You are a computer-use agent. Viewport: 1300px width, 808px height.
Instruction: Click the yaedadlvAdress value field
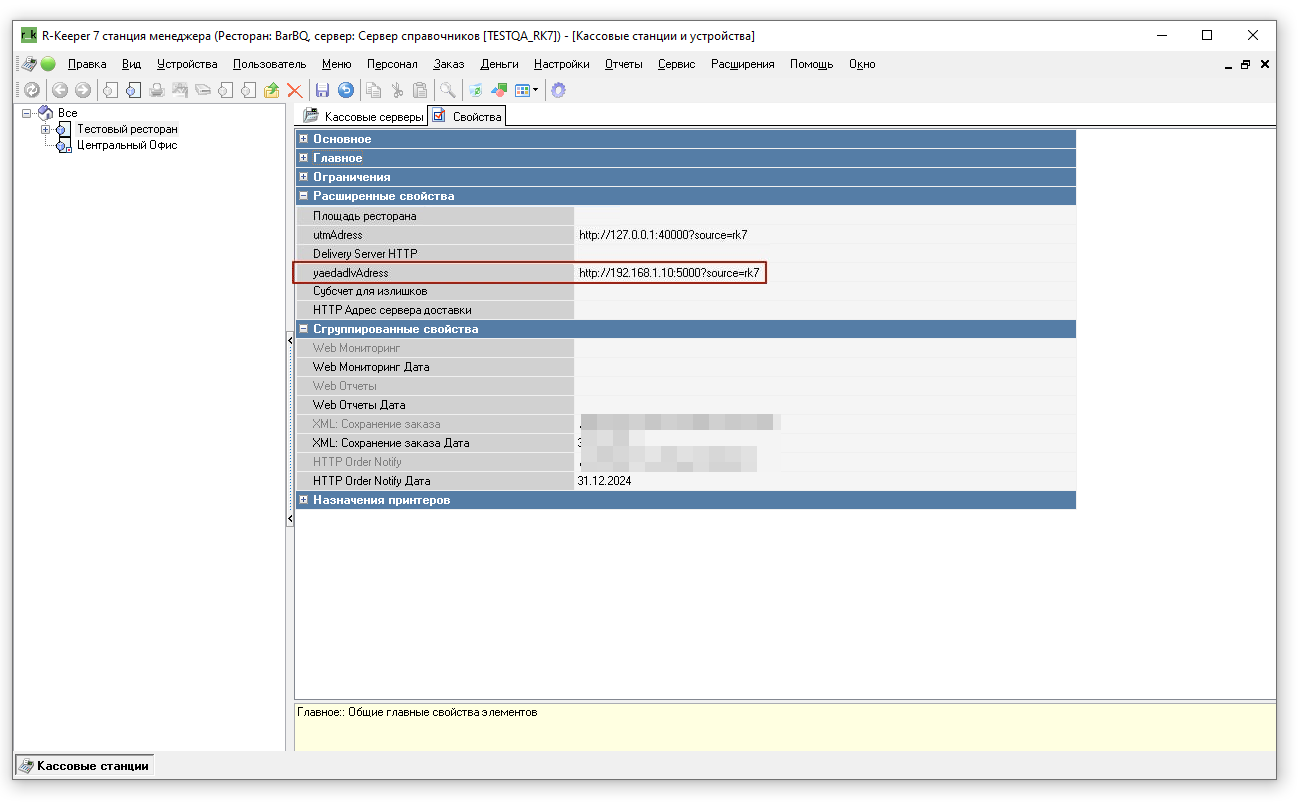[x=825, y=273]
